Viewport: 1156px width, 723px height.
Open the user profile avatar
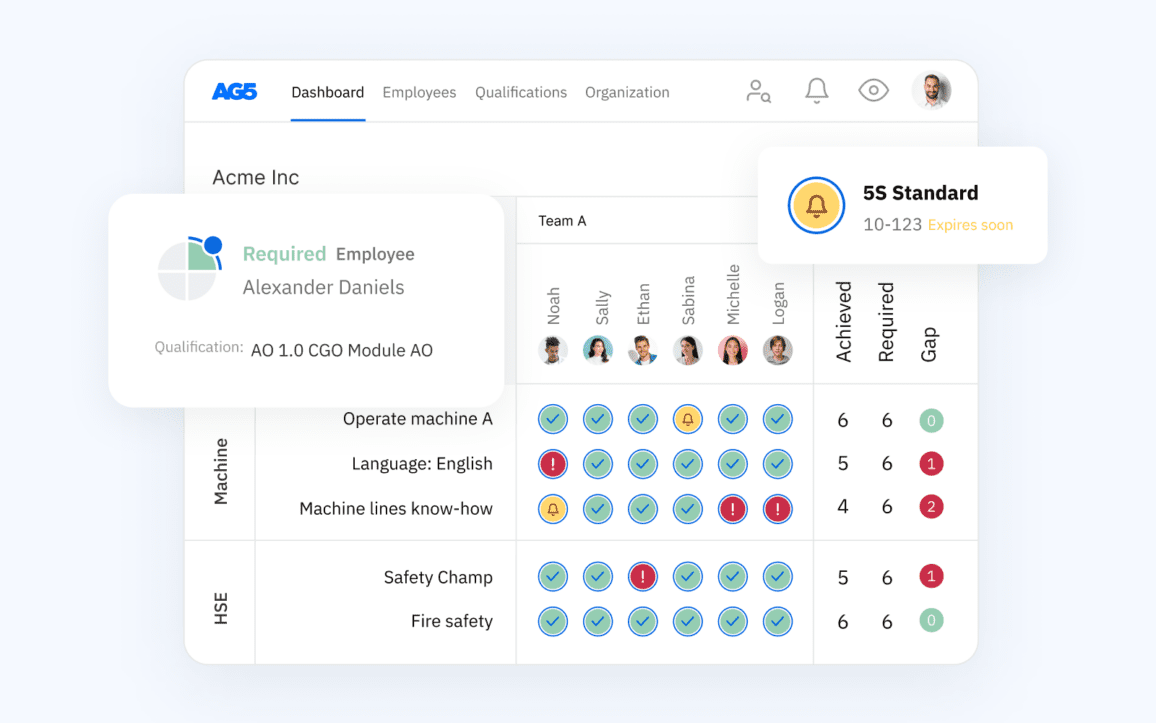coord(931,91)
